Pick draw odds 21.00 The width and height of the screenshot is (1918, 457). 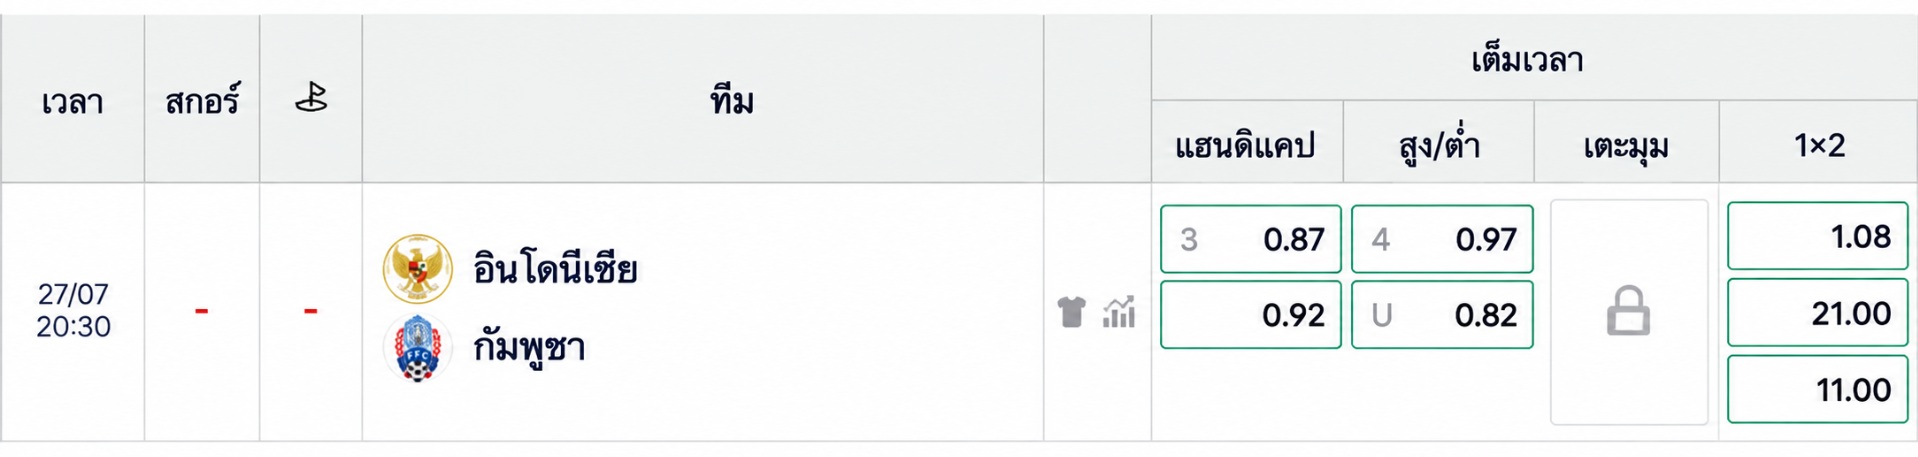[1818, 313]
